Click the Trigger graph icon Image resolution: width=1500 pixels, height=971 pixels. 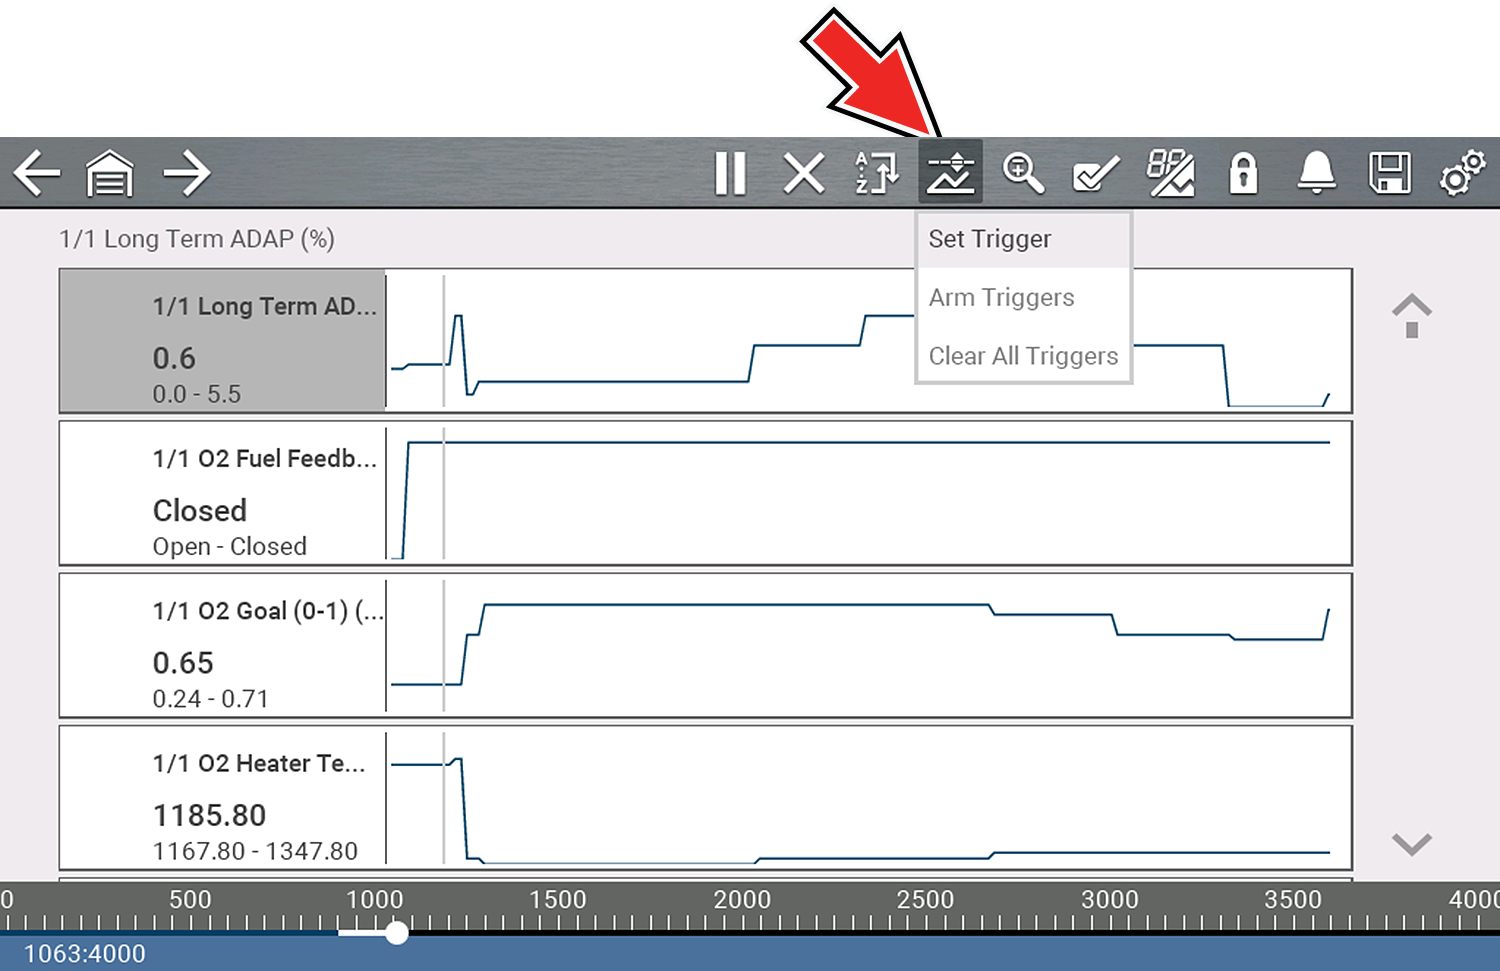point(950,173)
